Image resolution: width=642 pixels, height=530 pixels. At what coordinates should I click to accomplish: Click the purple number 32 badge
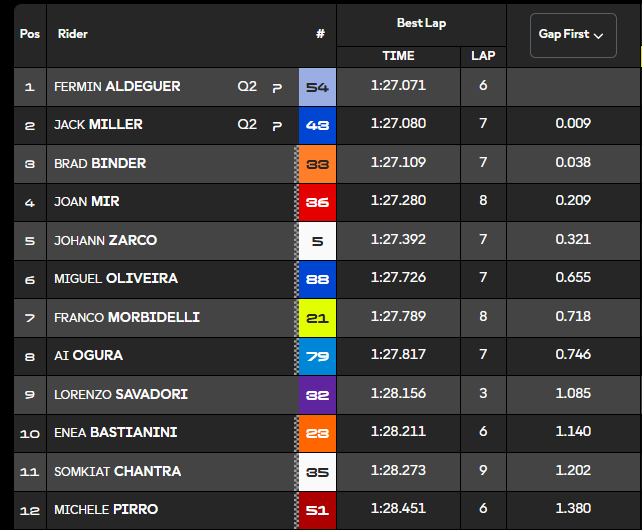317,395
